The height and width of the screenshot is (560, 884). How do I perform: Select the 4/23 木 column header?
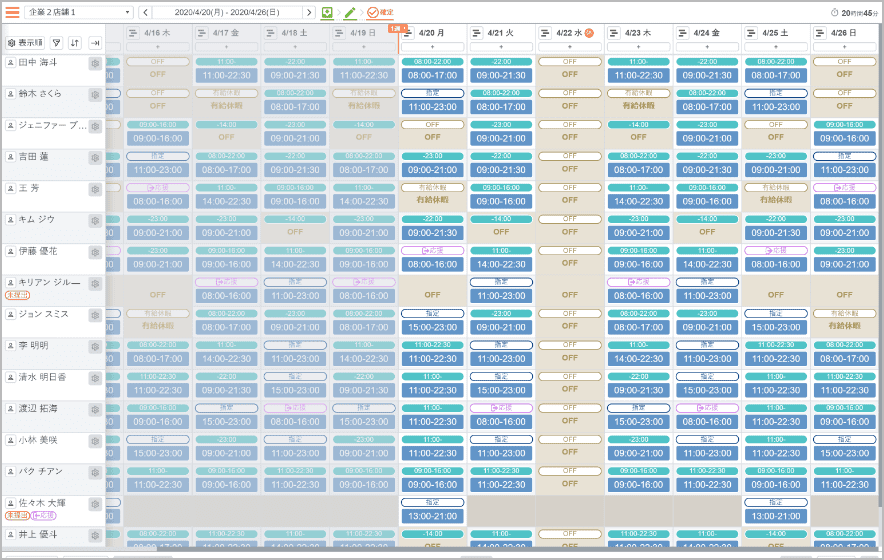638,33
